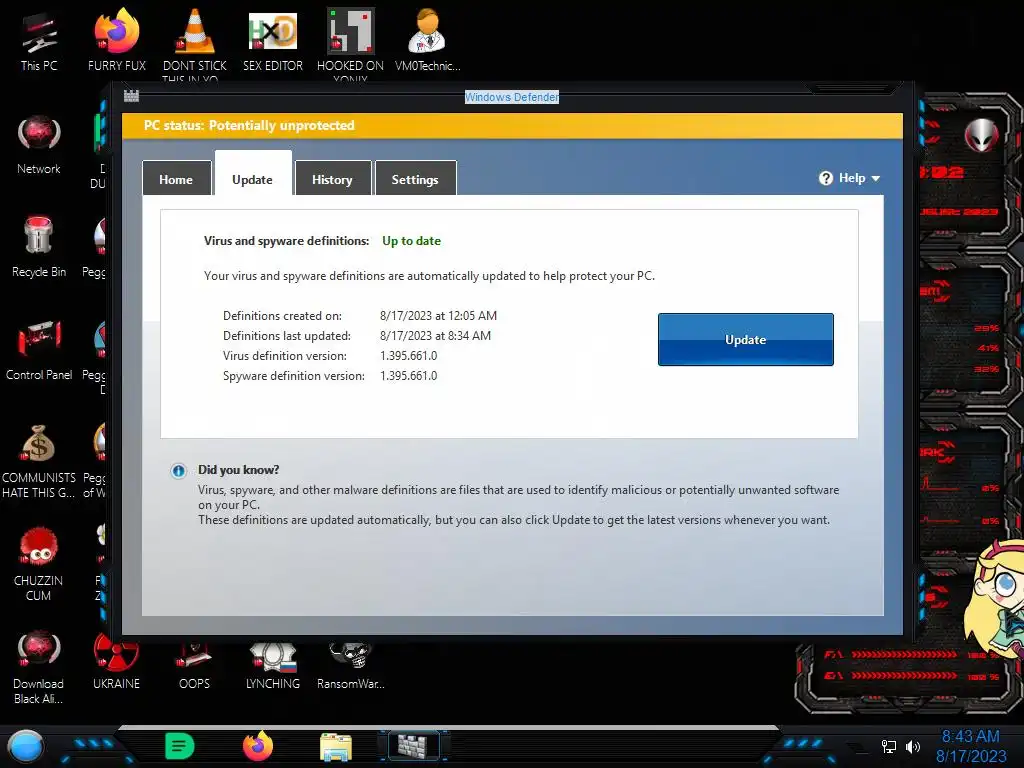Click the Windows Defender window title
The height and width of the screenshot is (768, 1024).
click(511, 97)
